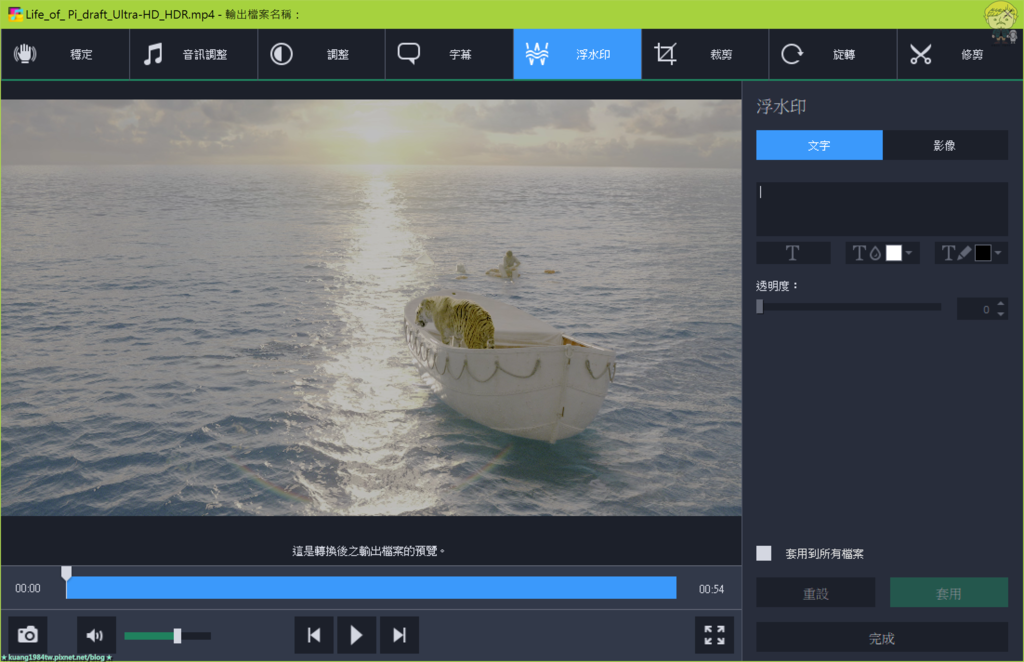Click the 浮水印 panel heading
Viewport: 1024px width, 662px height.
(781, 106)
